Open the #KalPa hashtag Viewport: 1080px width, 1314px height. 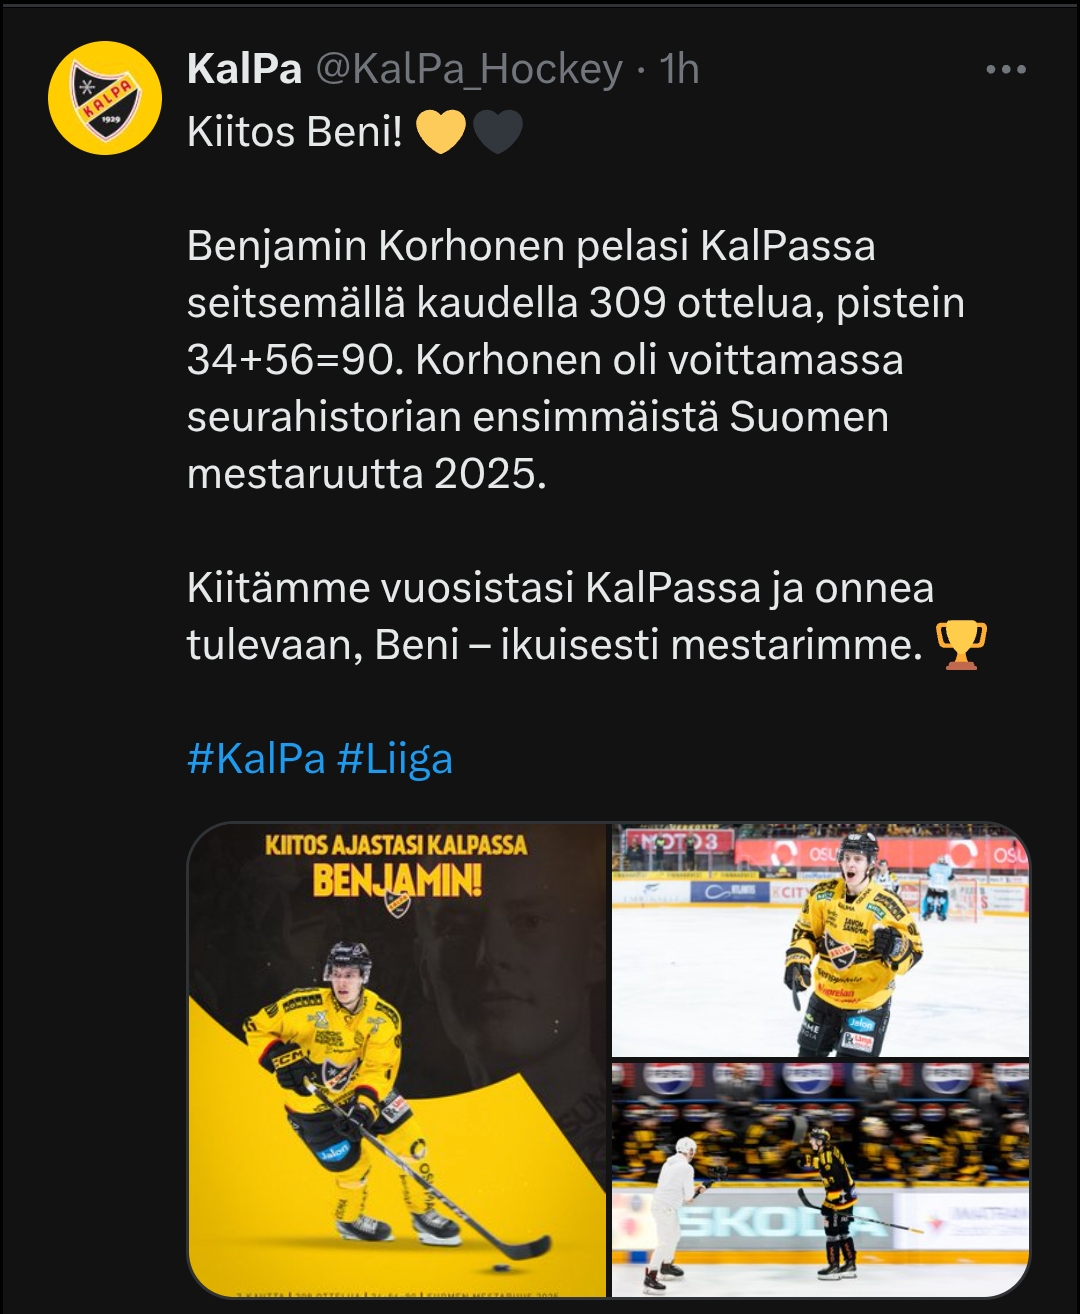tap(256, 759)
